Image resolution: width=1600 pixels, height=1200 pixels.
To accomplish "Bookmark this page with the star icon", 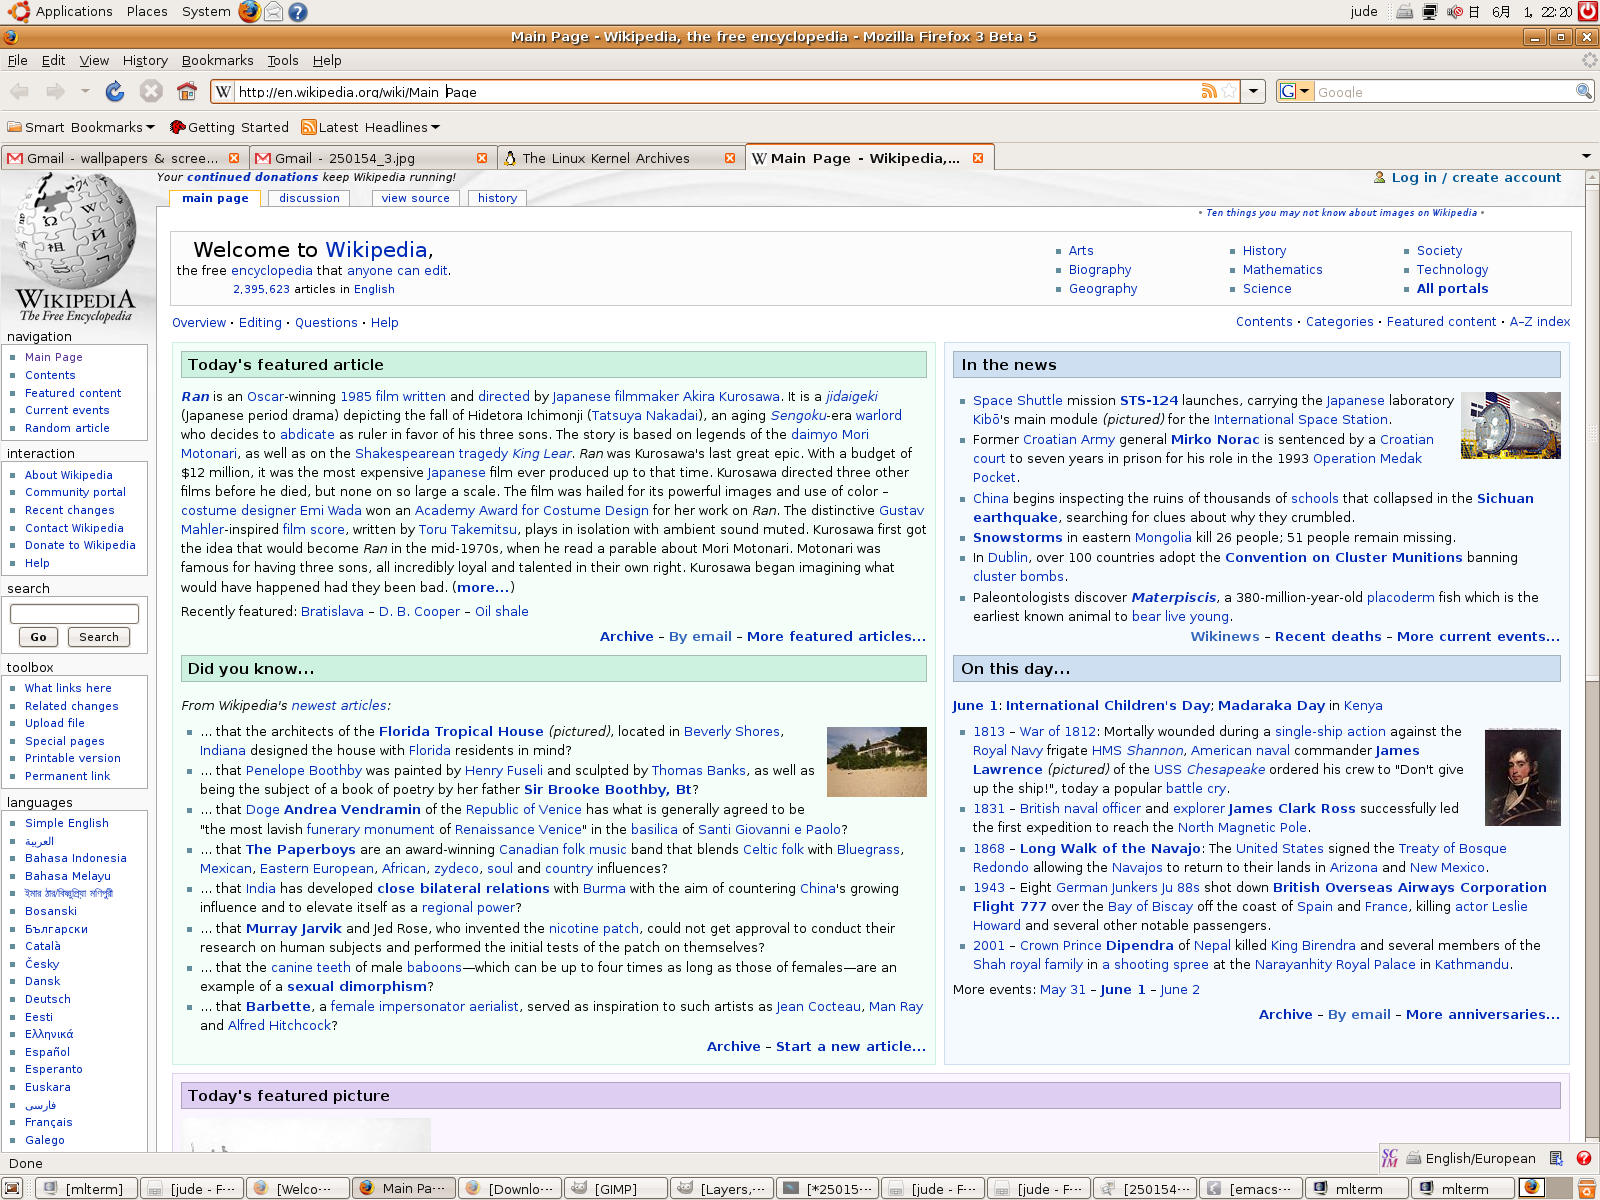I will pos(1229,91).
